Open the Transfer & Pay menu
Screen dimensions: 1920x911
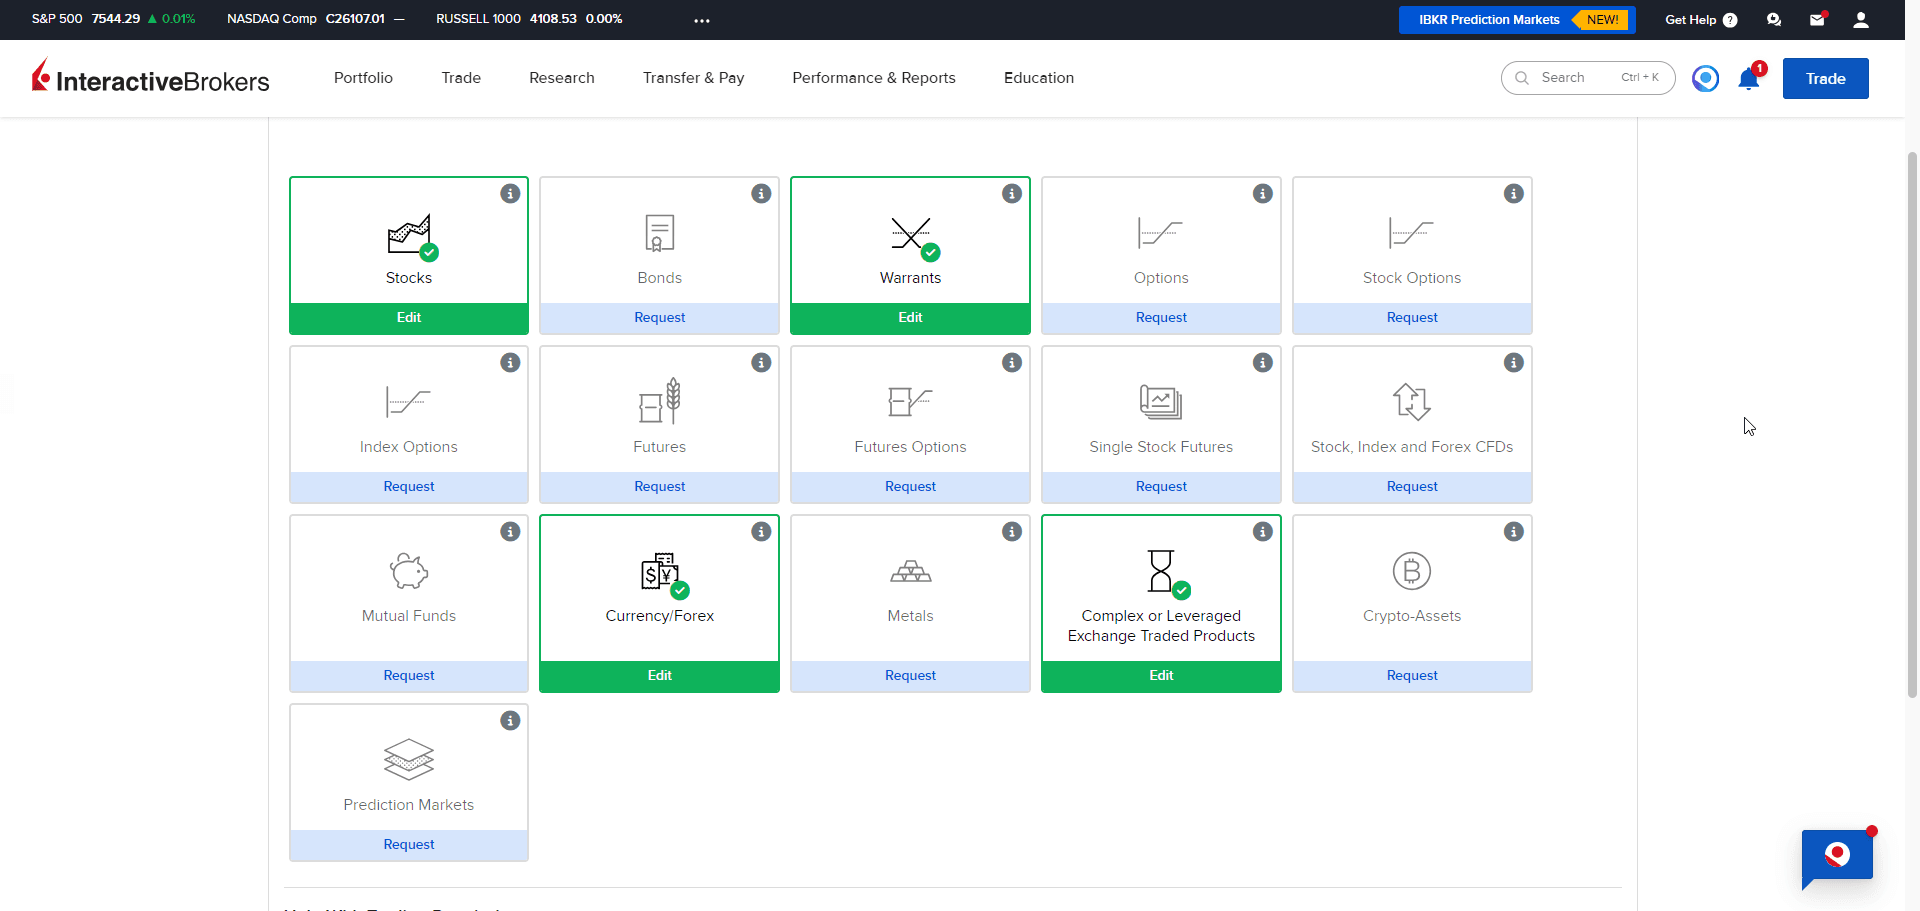click(694, 78)
